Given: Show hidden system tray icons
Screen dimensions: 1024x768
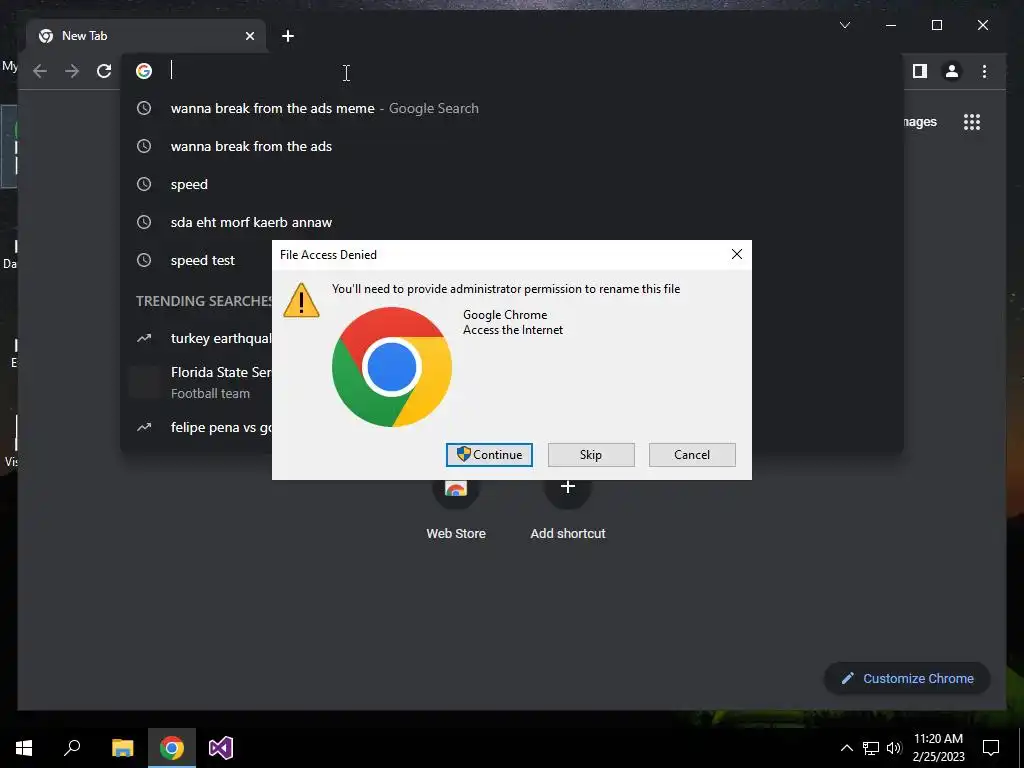Looking at the screenshot, I should [x=846, y=748].
